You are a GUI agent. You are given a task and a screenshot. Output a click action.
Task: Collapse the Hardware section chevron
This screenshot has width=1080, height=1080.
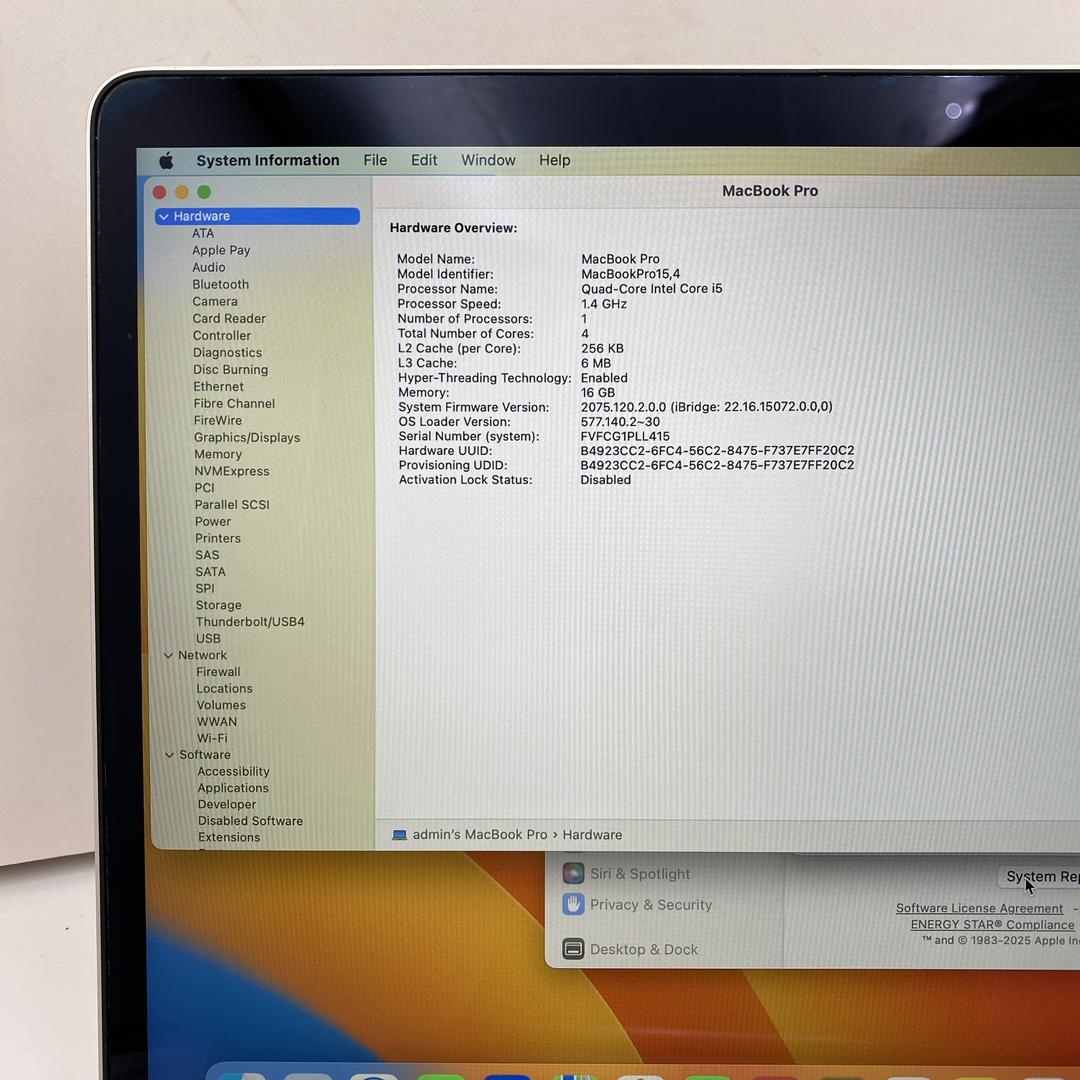coord(164,217)
